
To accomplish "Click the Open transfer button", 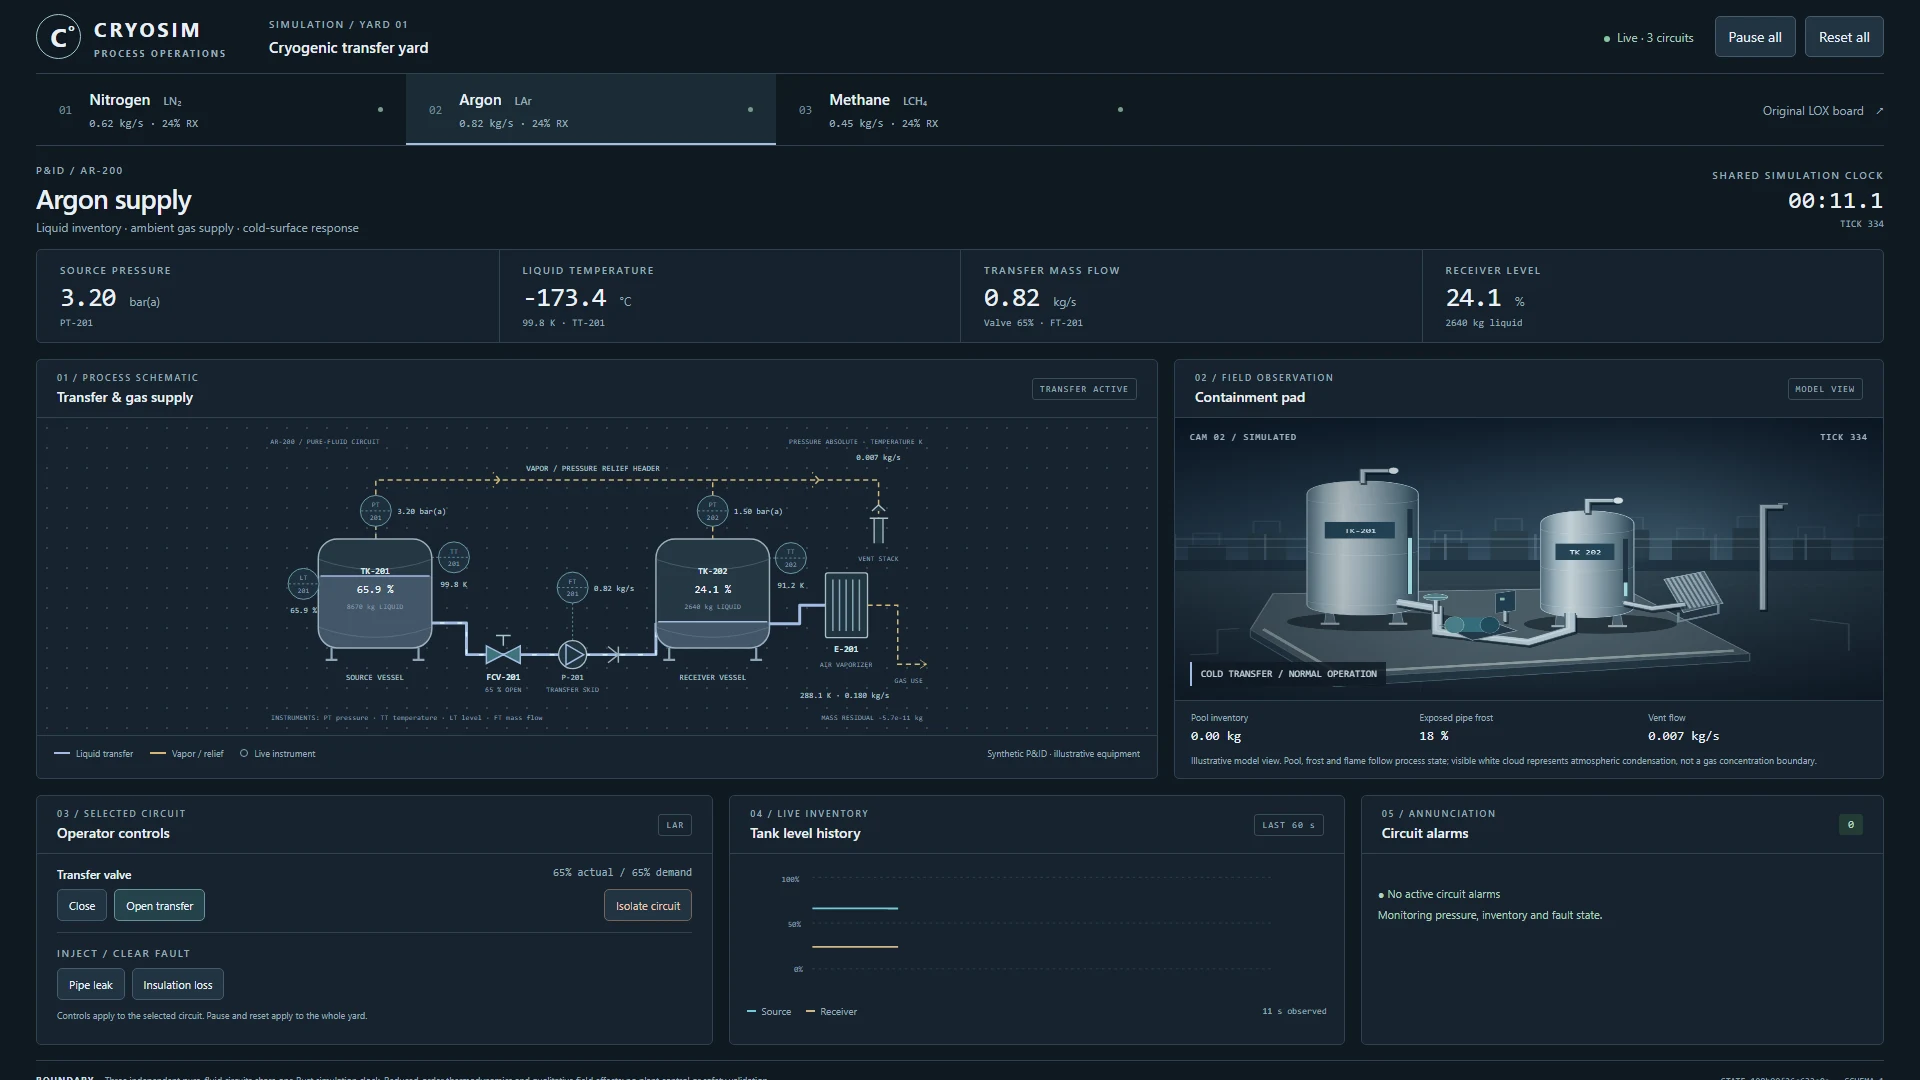I will [x=159, y=906].
